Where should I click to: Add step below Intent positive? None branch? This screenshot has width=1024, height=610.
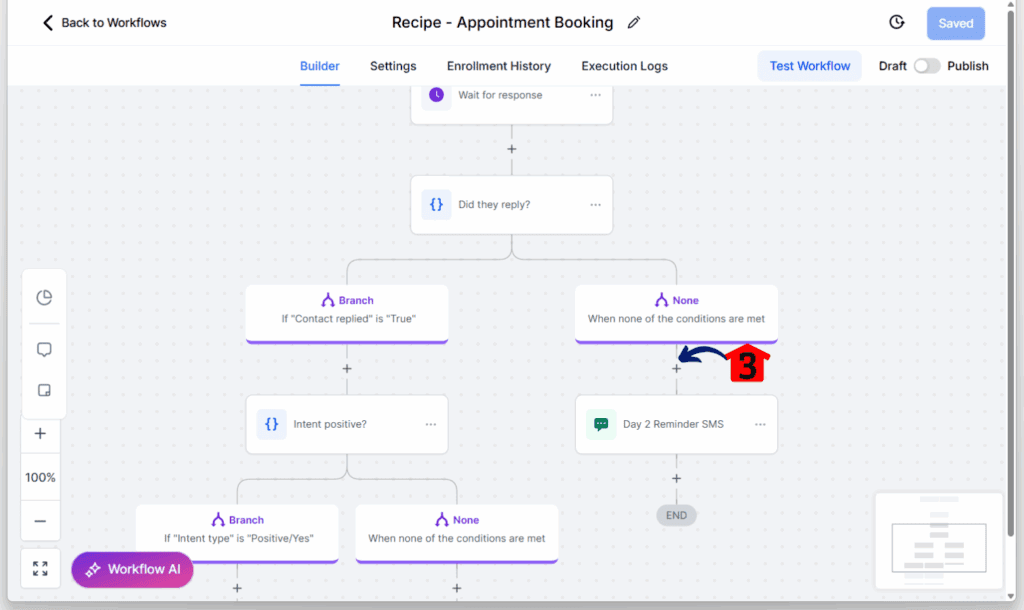pos(456,588)
